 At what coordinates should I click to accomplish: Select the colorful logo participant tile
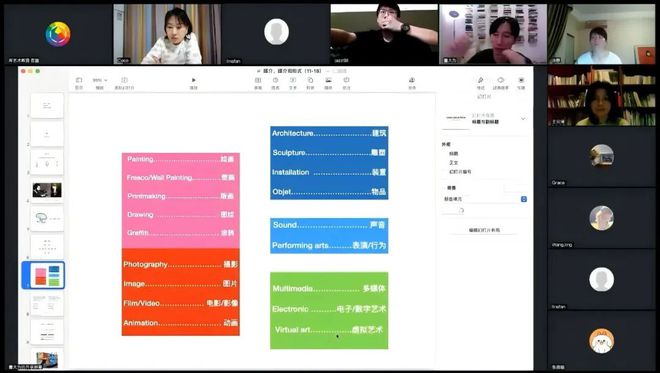(x=58, y=35)
